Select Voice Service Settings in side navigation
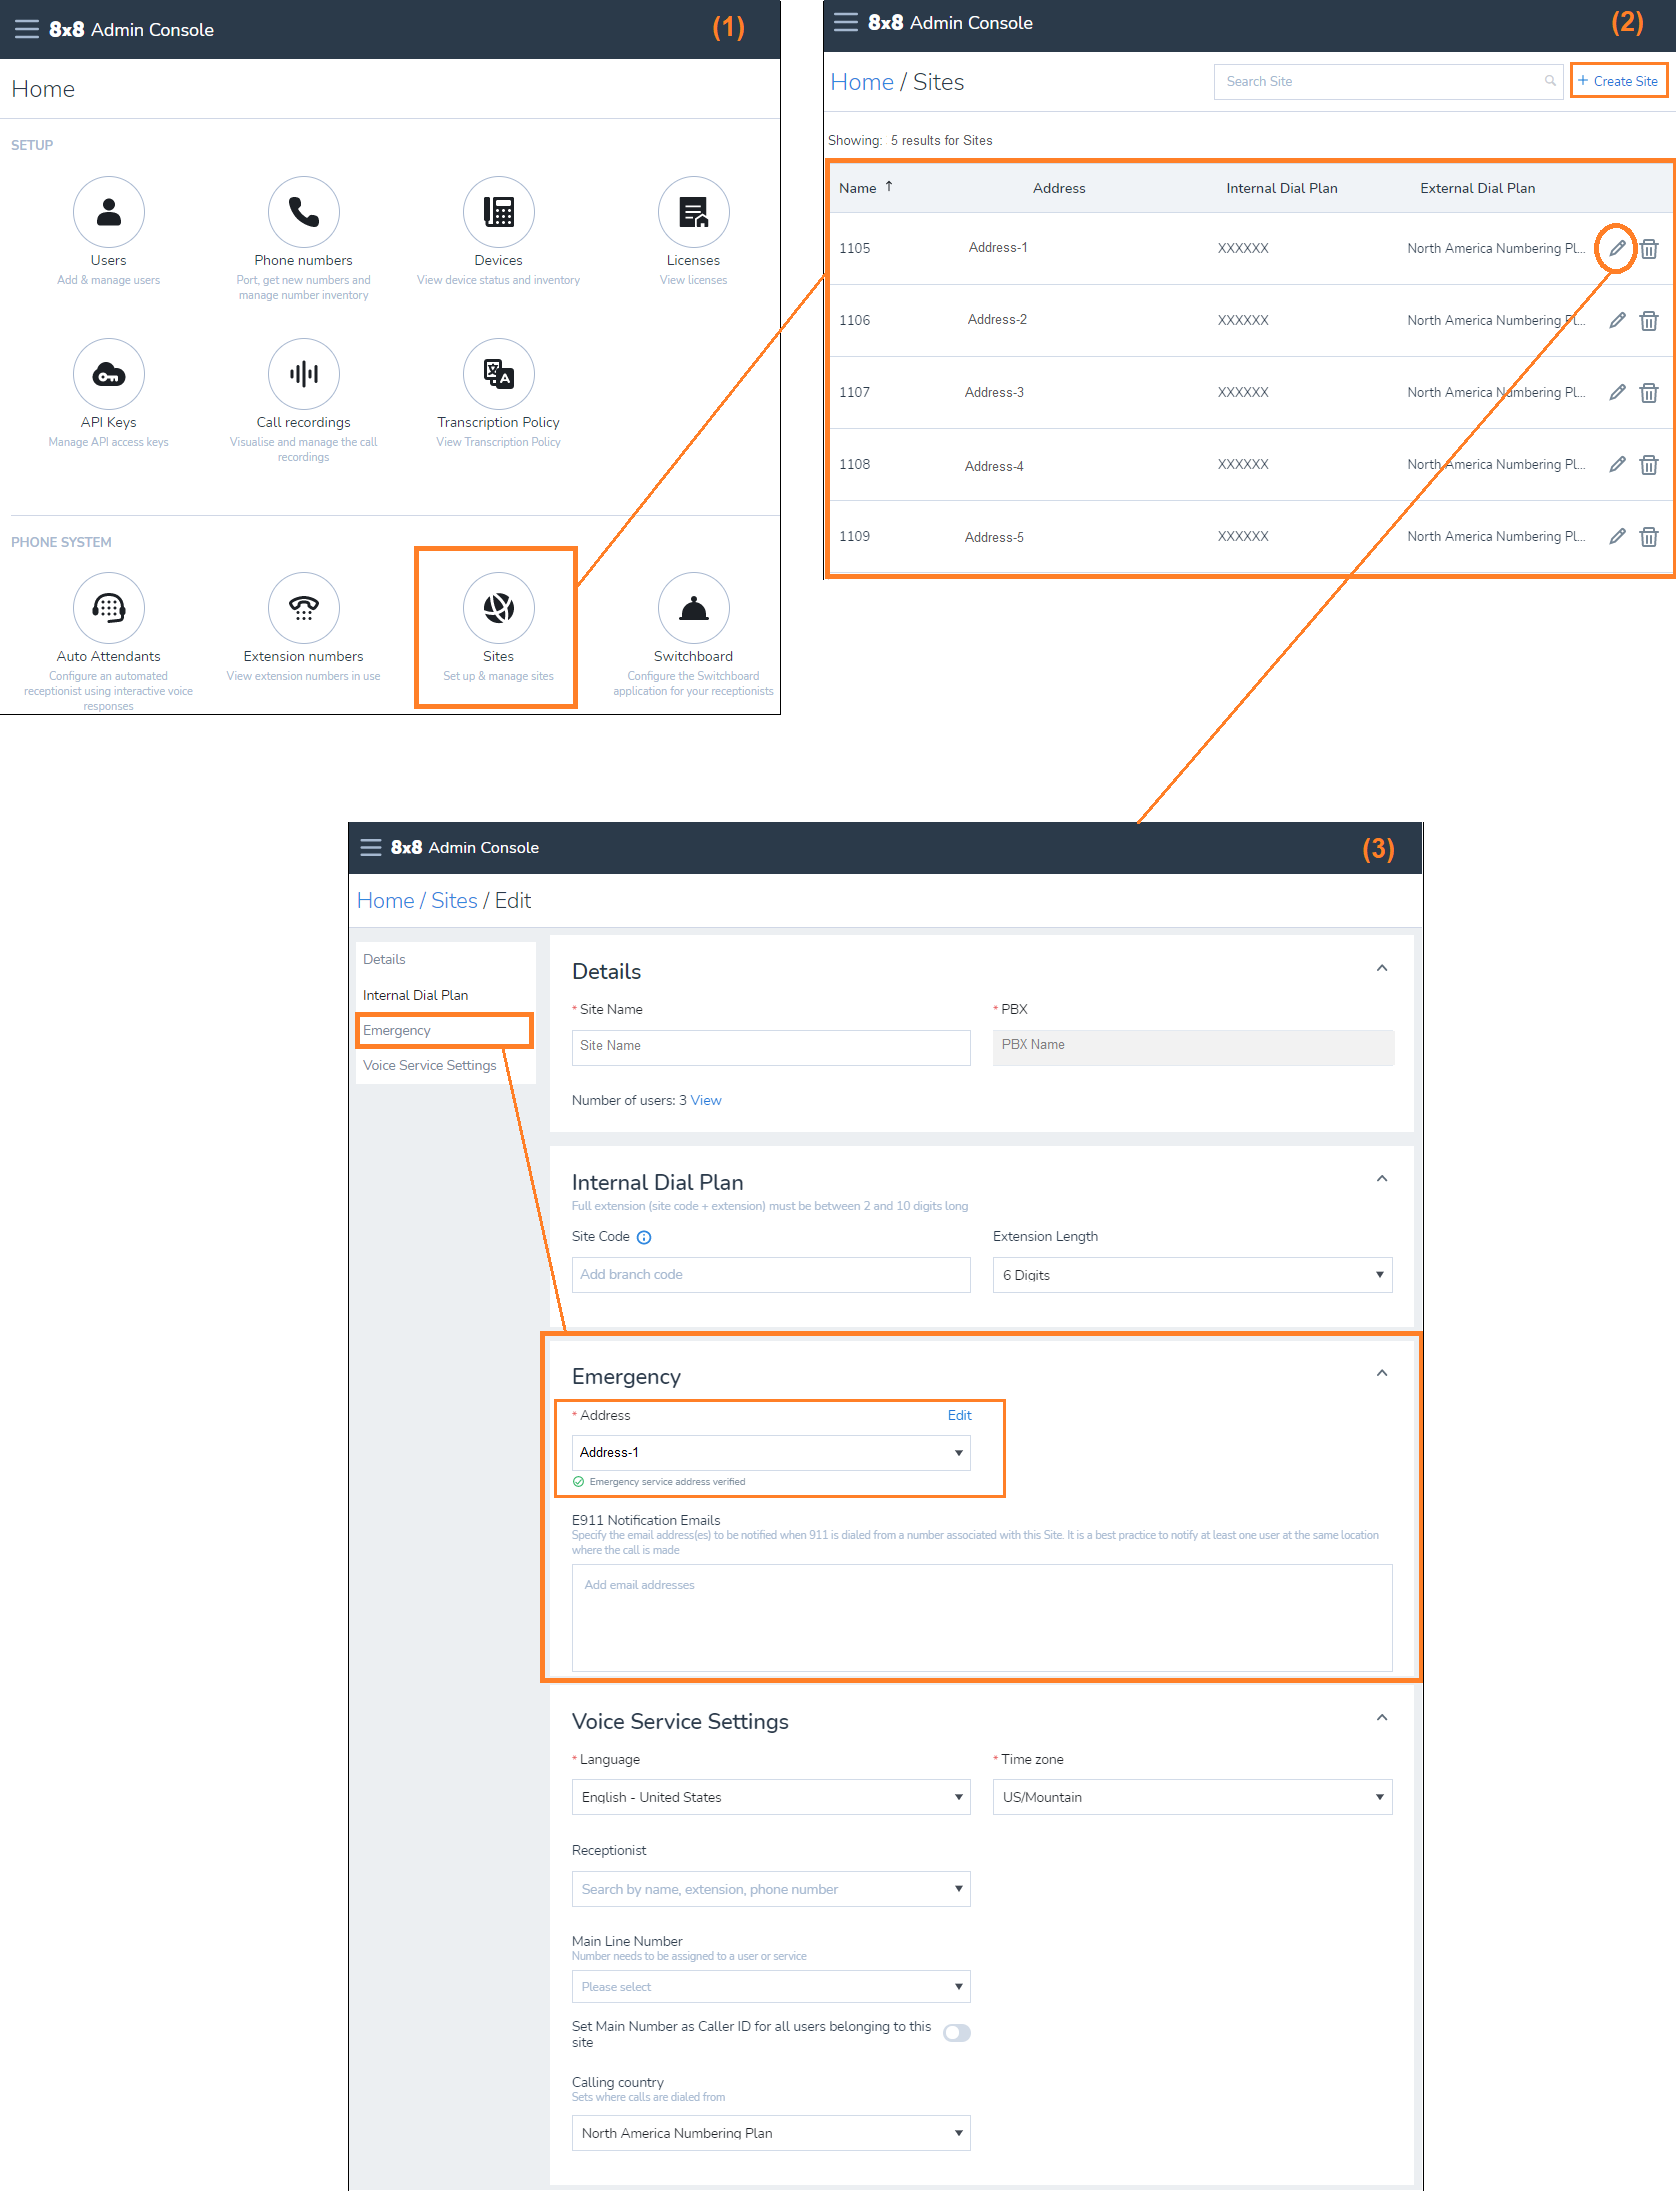1676x2191 pixels. 429,1065
